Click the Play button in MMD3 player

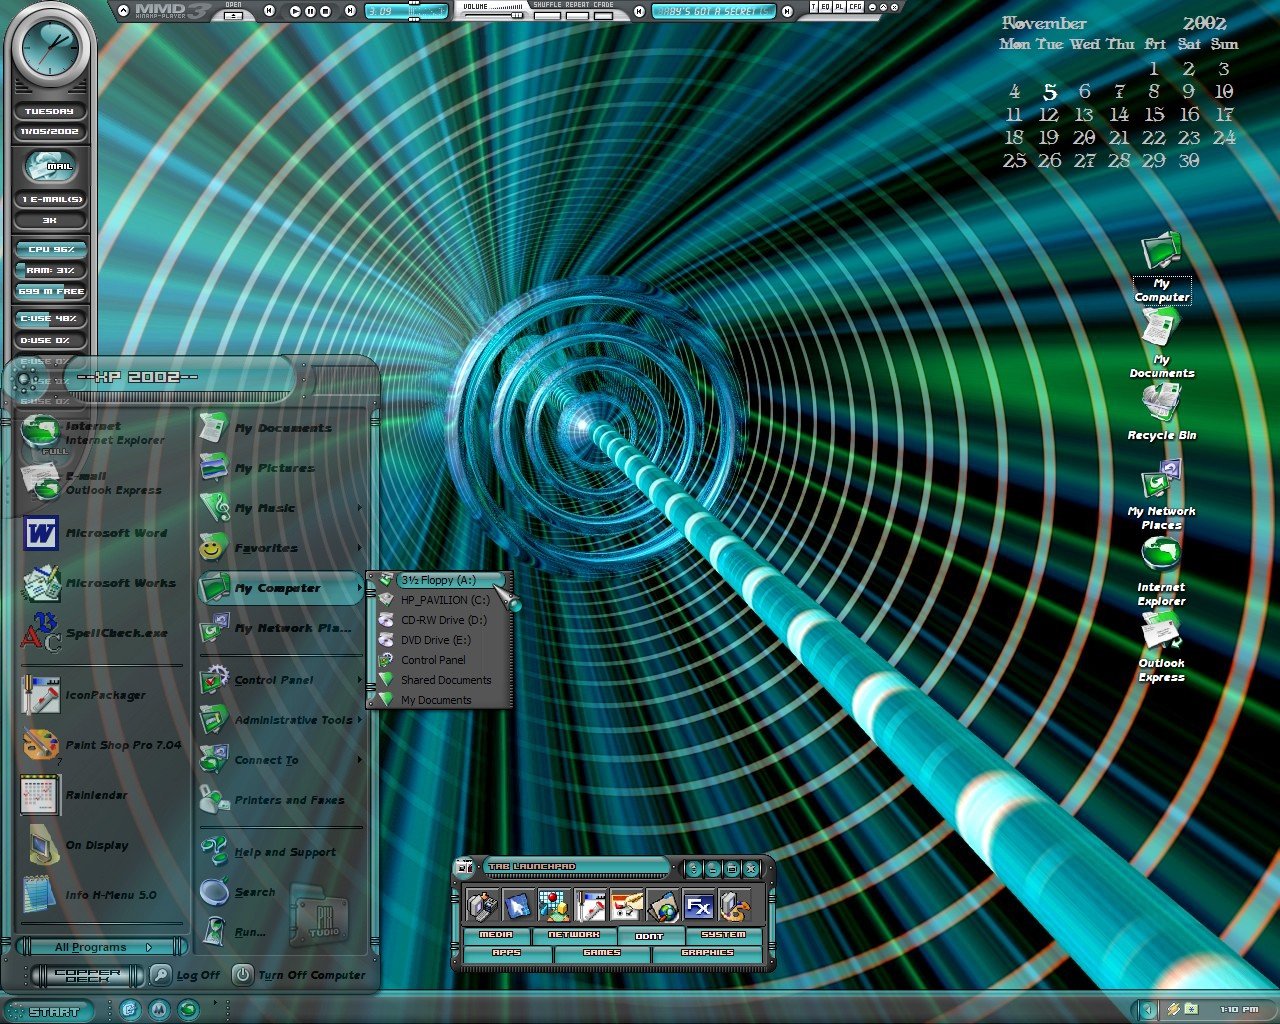295,11
